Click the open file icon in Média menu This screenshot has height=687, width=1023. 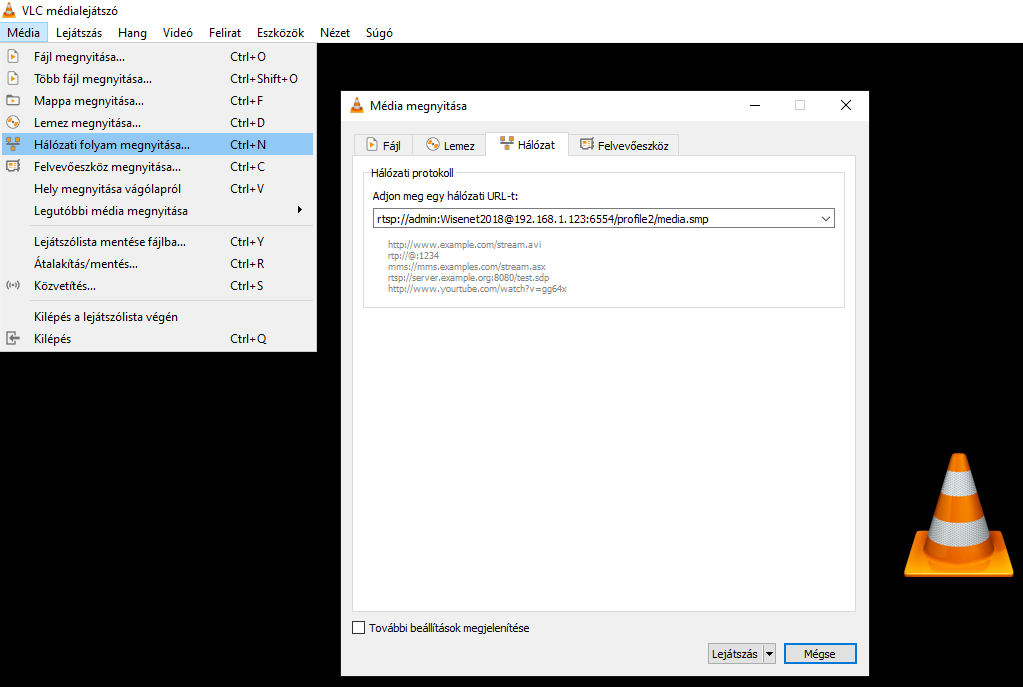(x=13, y=57)
